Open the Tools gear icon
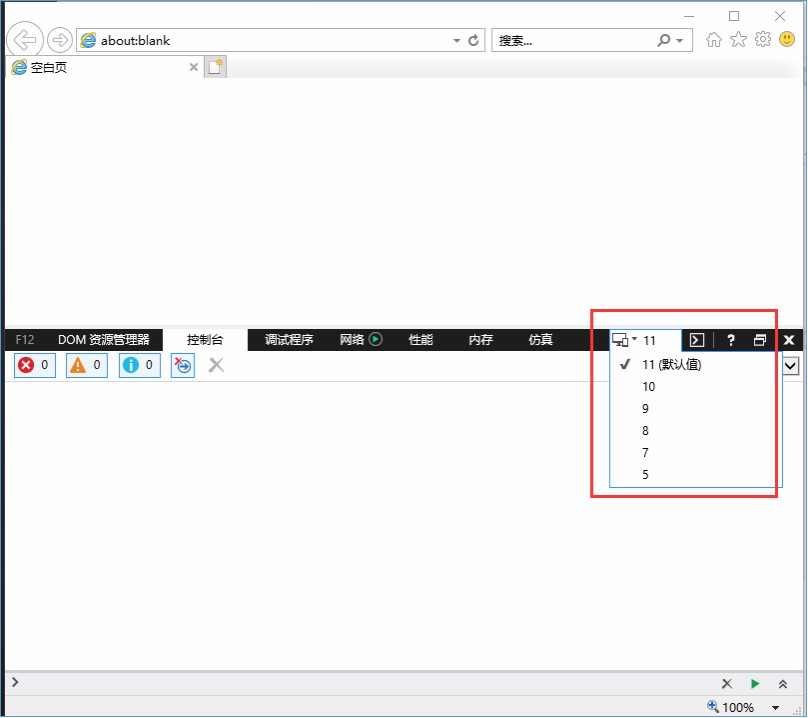The height and width of the screenshot is (718, 808). pos(763,40)
